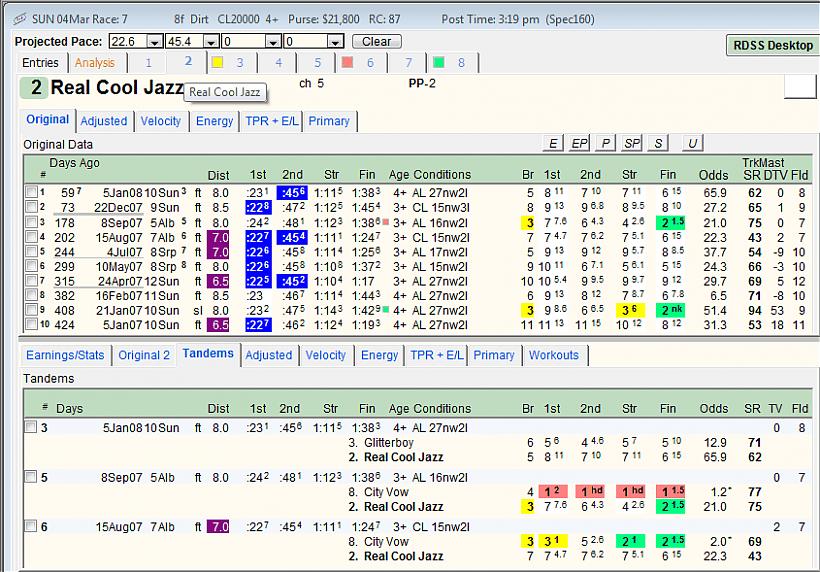Click the Odds column header in Original Data
The width and height of the screenshot is (820, 572).
click(x=713, y=175)
